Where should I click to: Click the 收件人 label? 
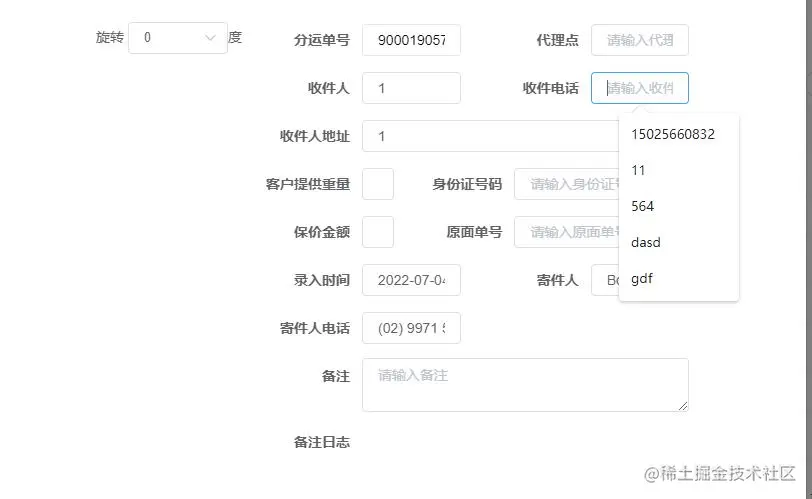[329, 88]
